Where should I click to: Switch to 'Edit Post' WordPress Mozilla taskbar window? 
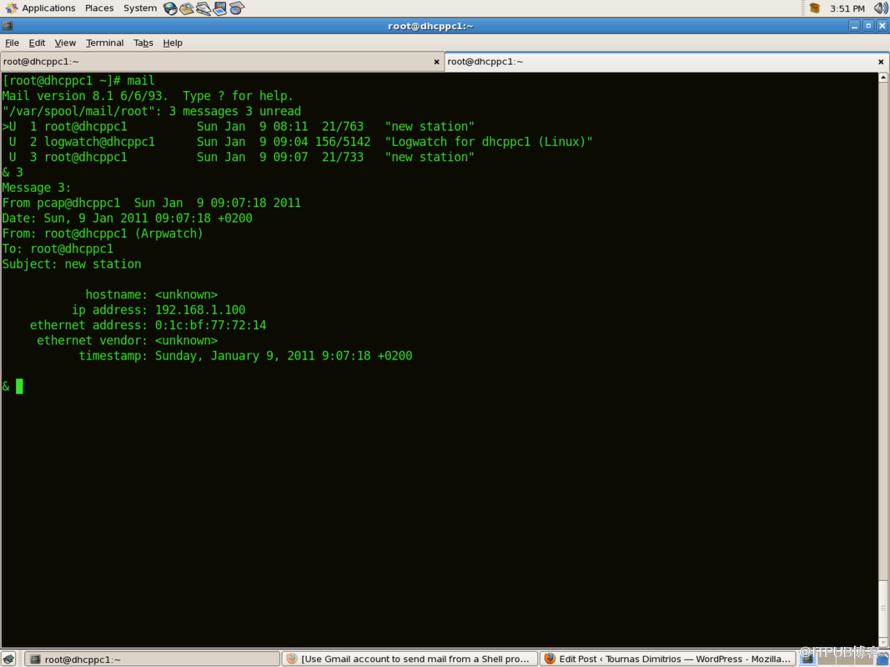click(668, 658)
